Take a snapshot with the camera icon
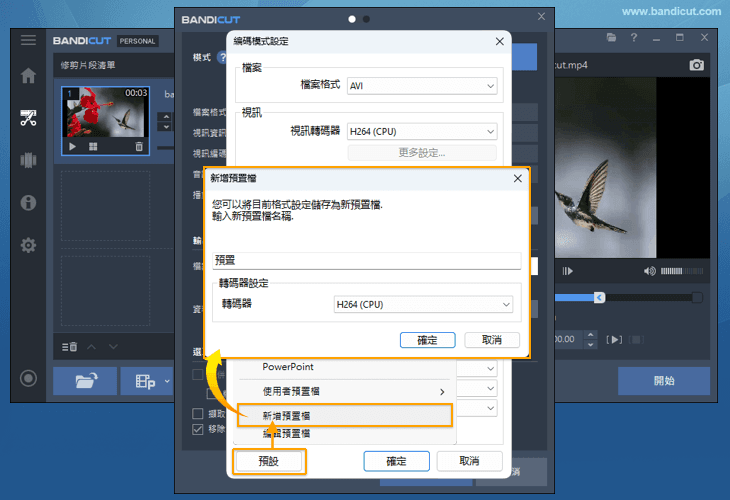The image size is (730, 500). (696, 65)
